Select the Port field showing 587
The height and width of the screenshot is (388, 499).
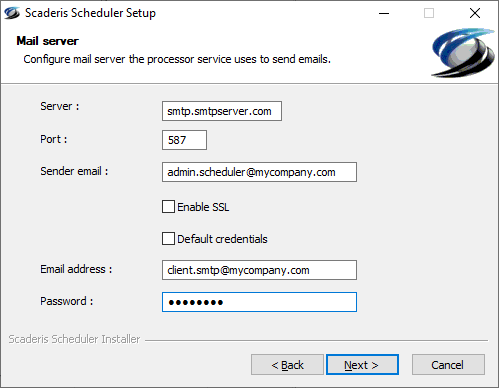[x=184, y=140]
